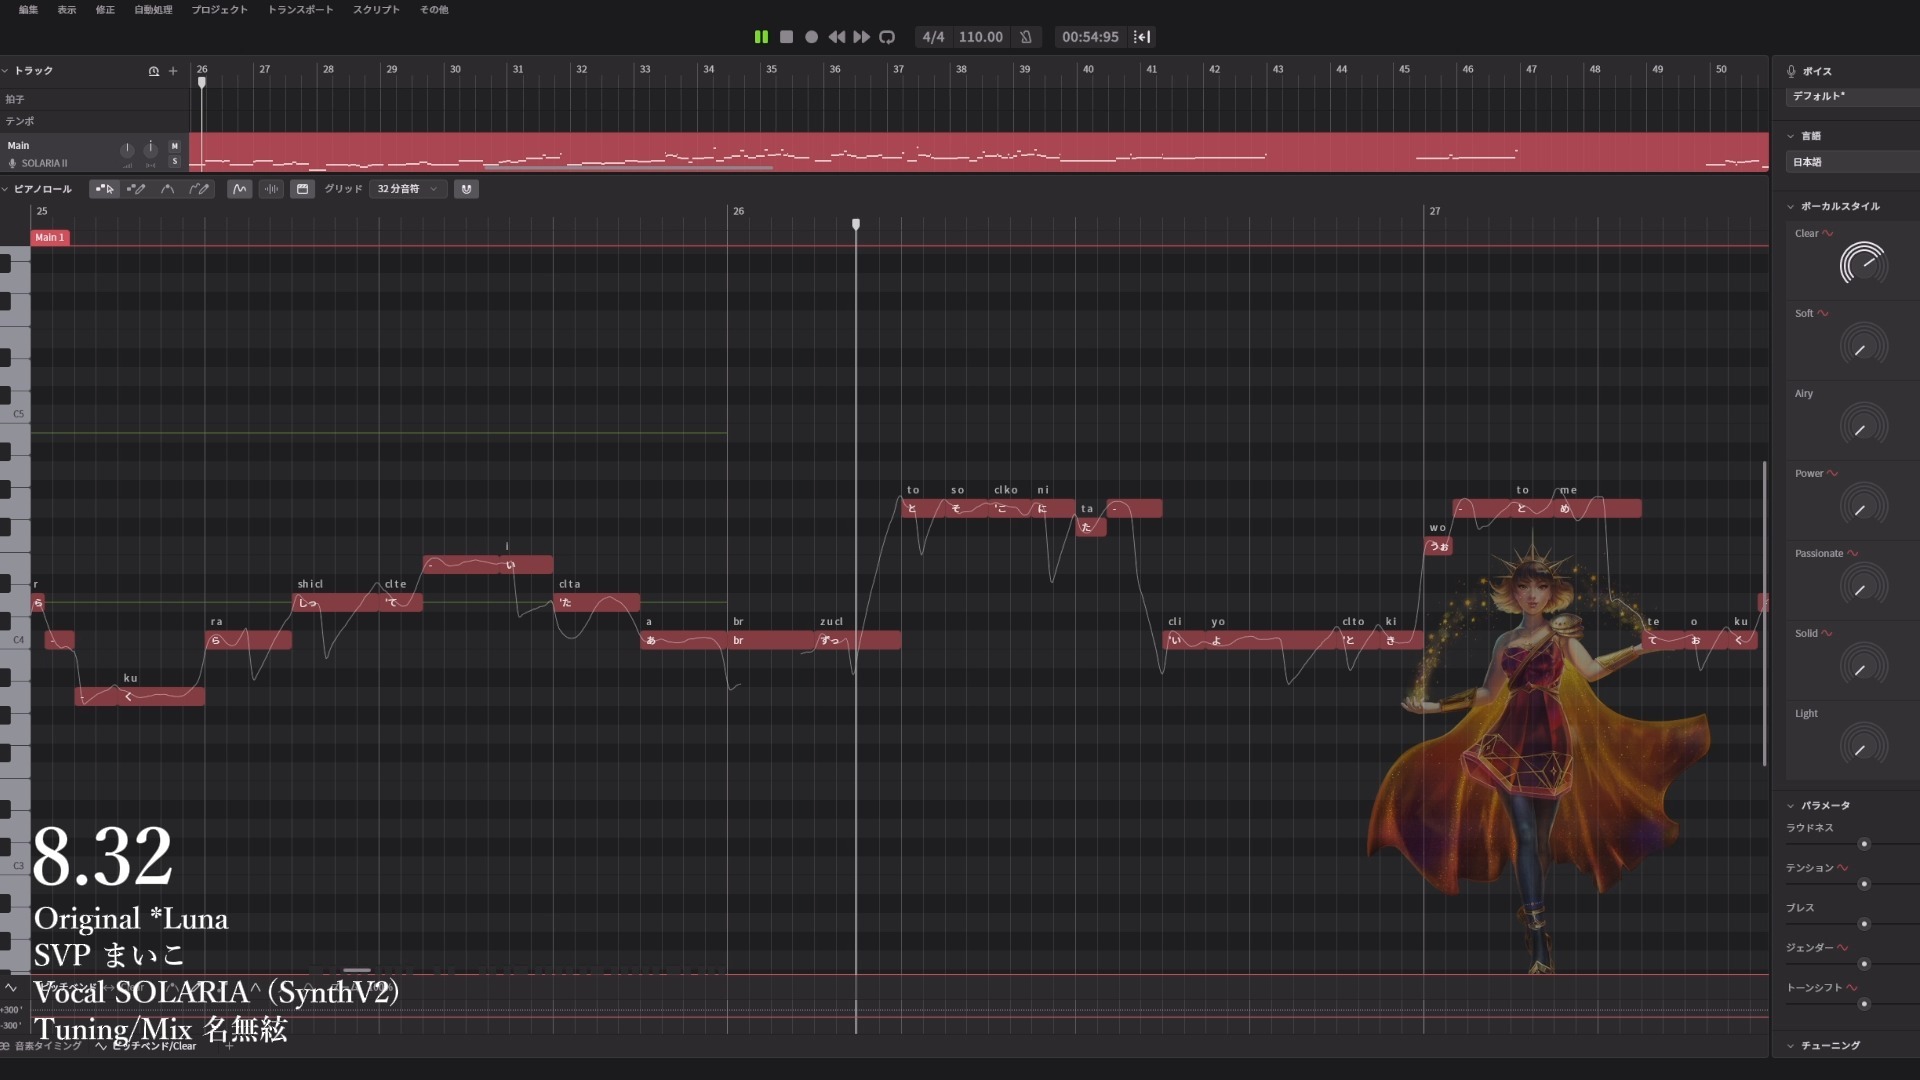1920x1080 pixels.
Task: Toggle pitch curve display icon
Action: pyautogui.click(x=239, y=189)
